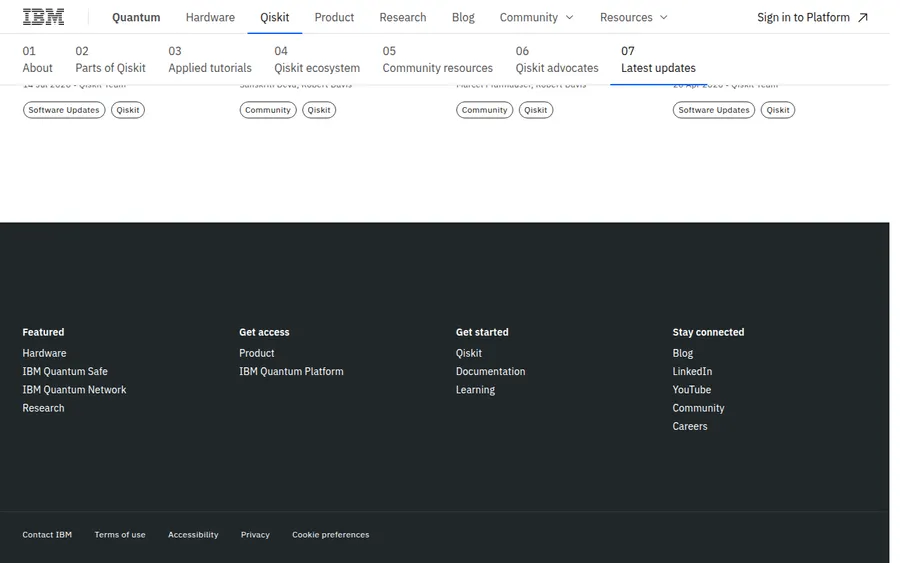900x563 pixels.
Task: Open the Quantum home link
Action: coord(136,18)
